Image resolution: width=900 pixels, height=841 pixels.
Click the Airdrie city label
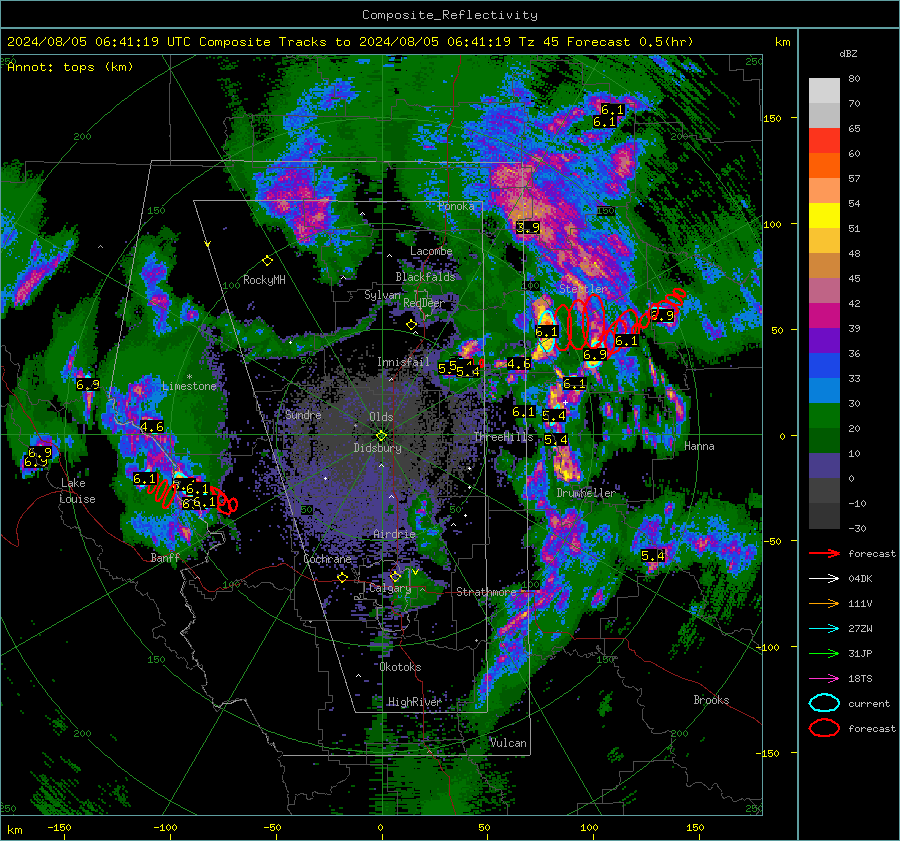394,534
